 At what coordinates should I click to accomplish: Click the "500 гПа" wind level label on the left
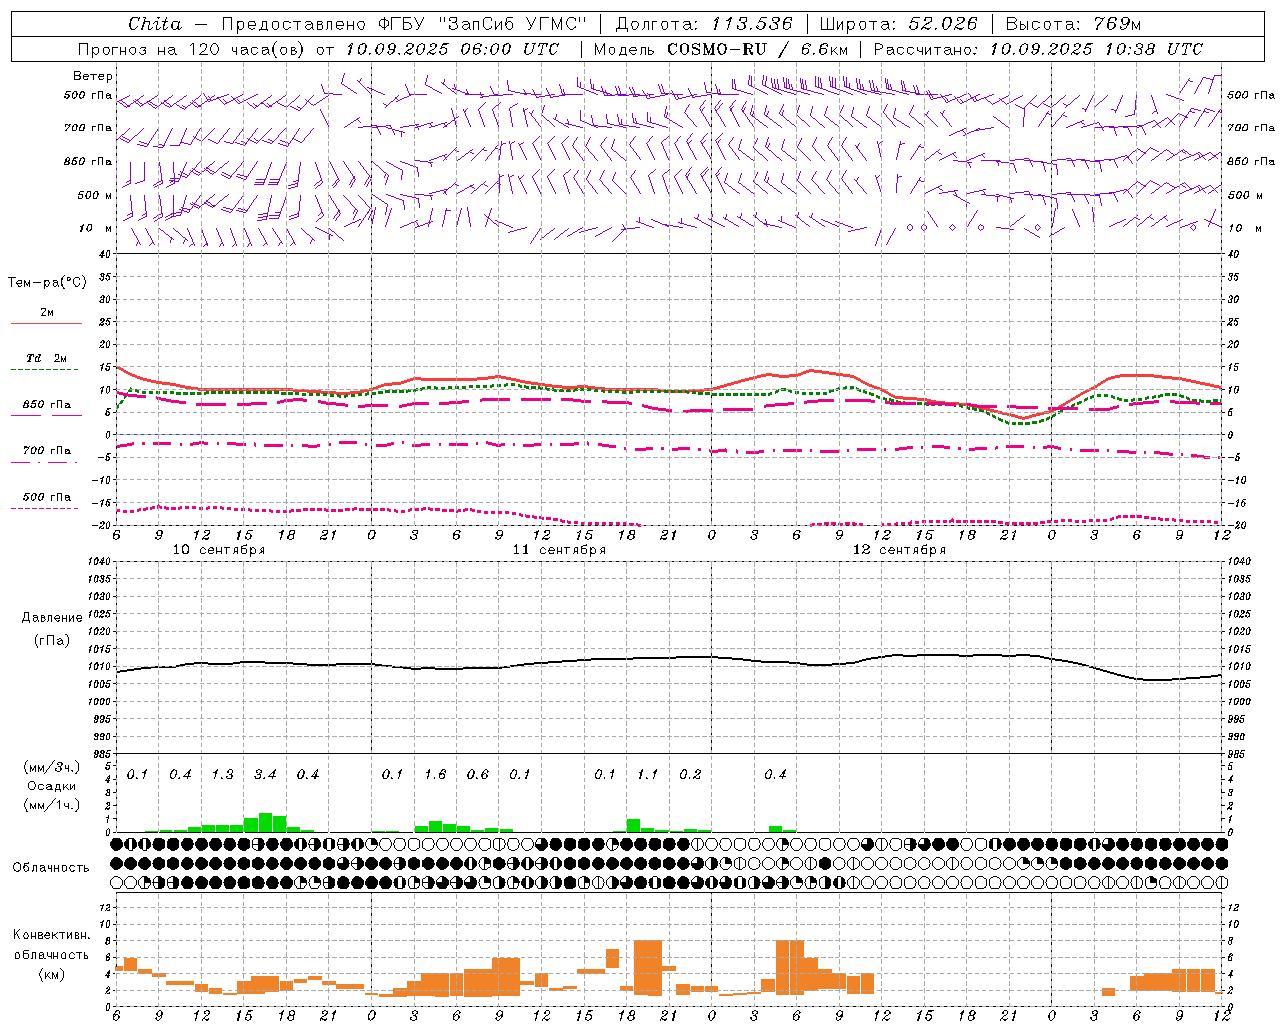pyautogui.click(x=88, y=95)
